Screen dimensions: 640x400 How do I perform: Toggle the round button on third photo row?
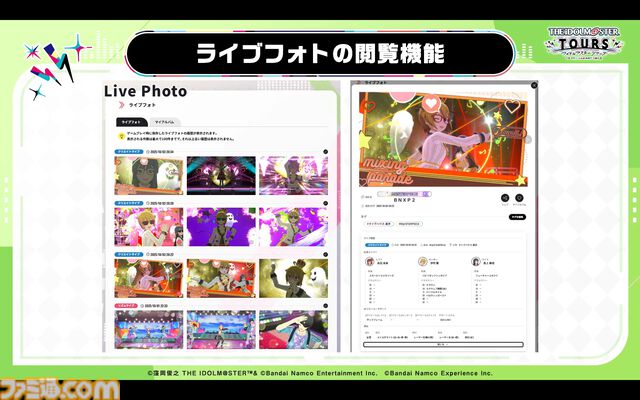pos(325,254)
